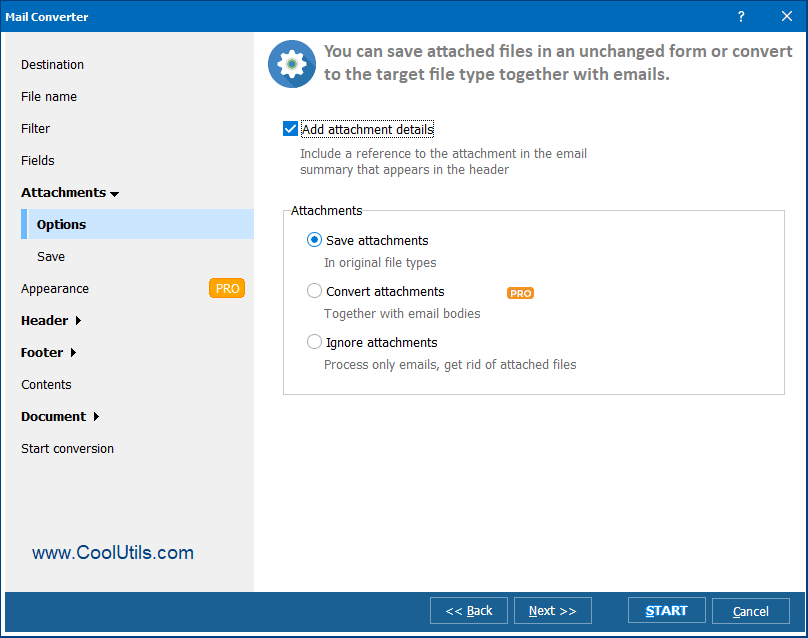Click Start conversion in the sidebar
The height and width of the screenshot is (638, 808).
coord(67,448)
